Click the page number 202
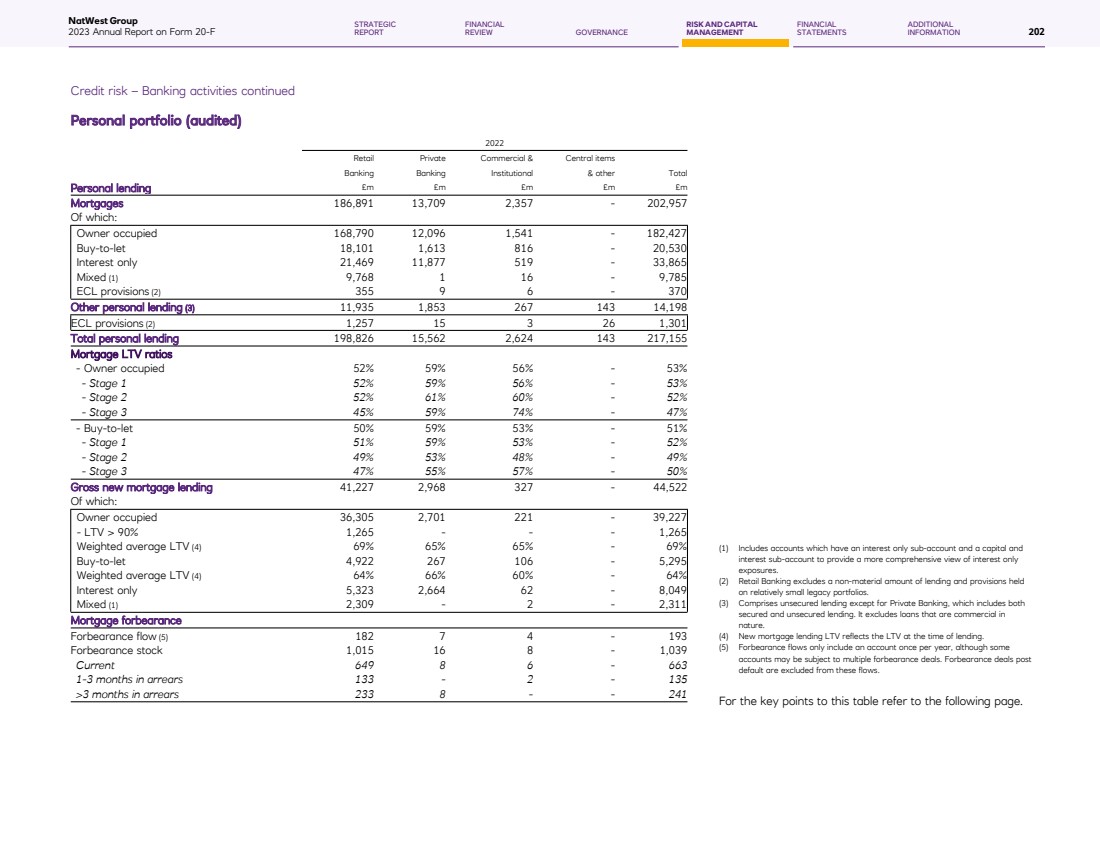Screen dimensions: 1100x865 pyautogui.click(x=1036, y=32)
